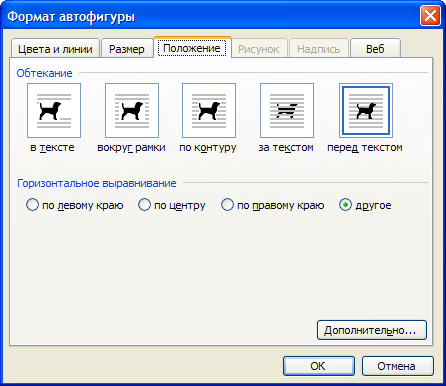
Task: Open the 'Веб' tab
Action: [375, 49]
